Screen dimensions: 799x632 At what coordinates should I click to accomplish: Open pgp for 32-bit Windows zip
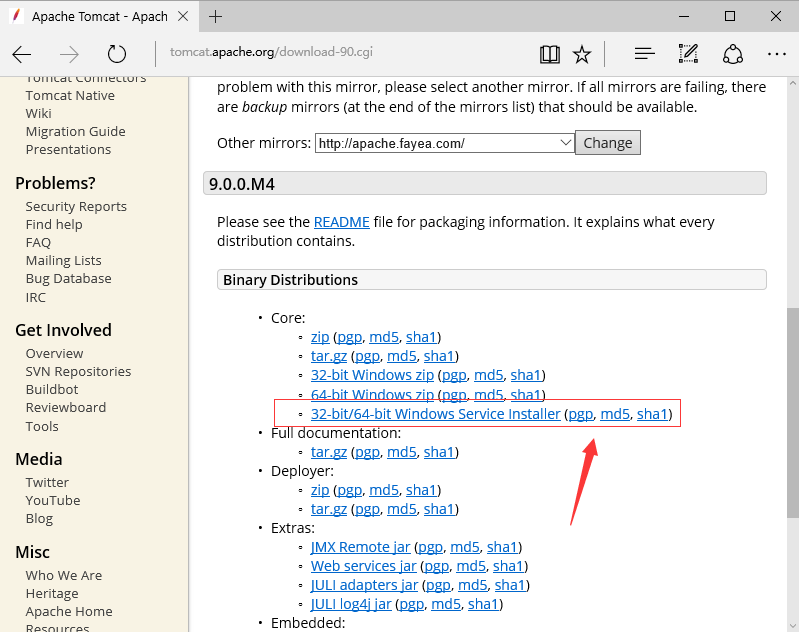click(x=454, y=376)
